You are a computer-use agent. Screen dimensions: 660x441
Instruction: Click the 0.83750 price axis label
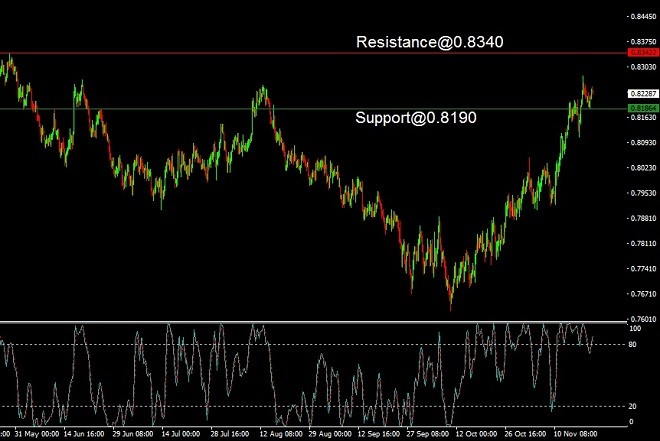coord(643,42)
